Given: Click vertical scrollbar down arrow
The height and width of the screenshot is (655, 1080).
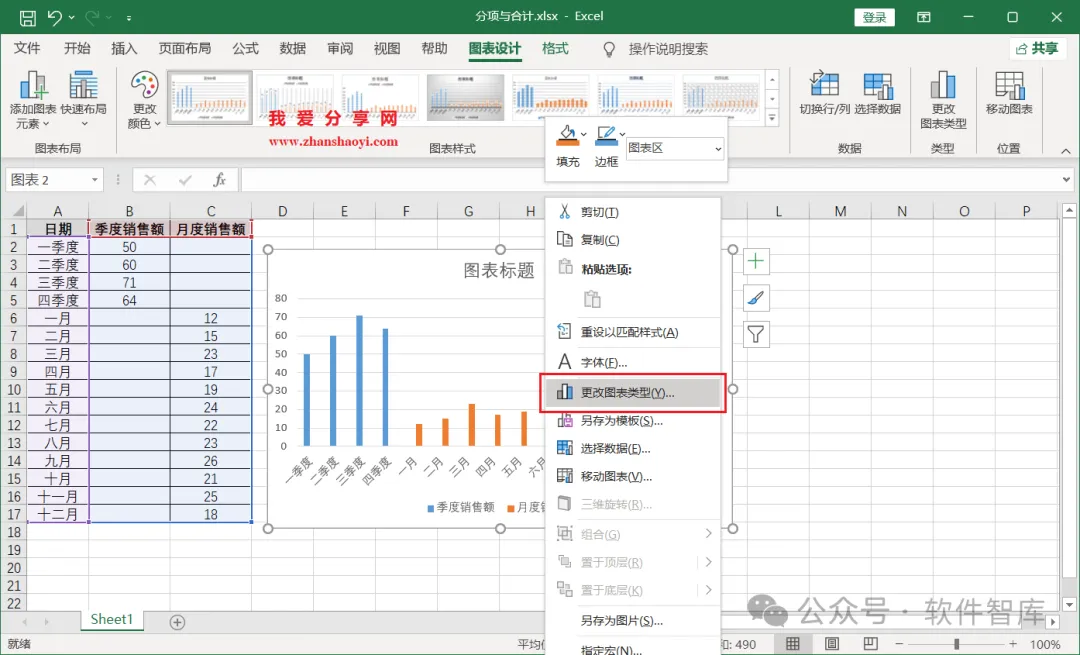Looking at the screenshot, I should pyautogui.click(x=1069, y=605).
